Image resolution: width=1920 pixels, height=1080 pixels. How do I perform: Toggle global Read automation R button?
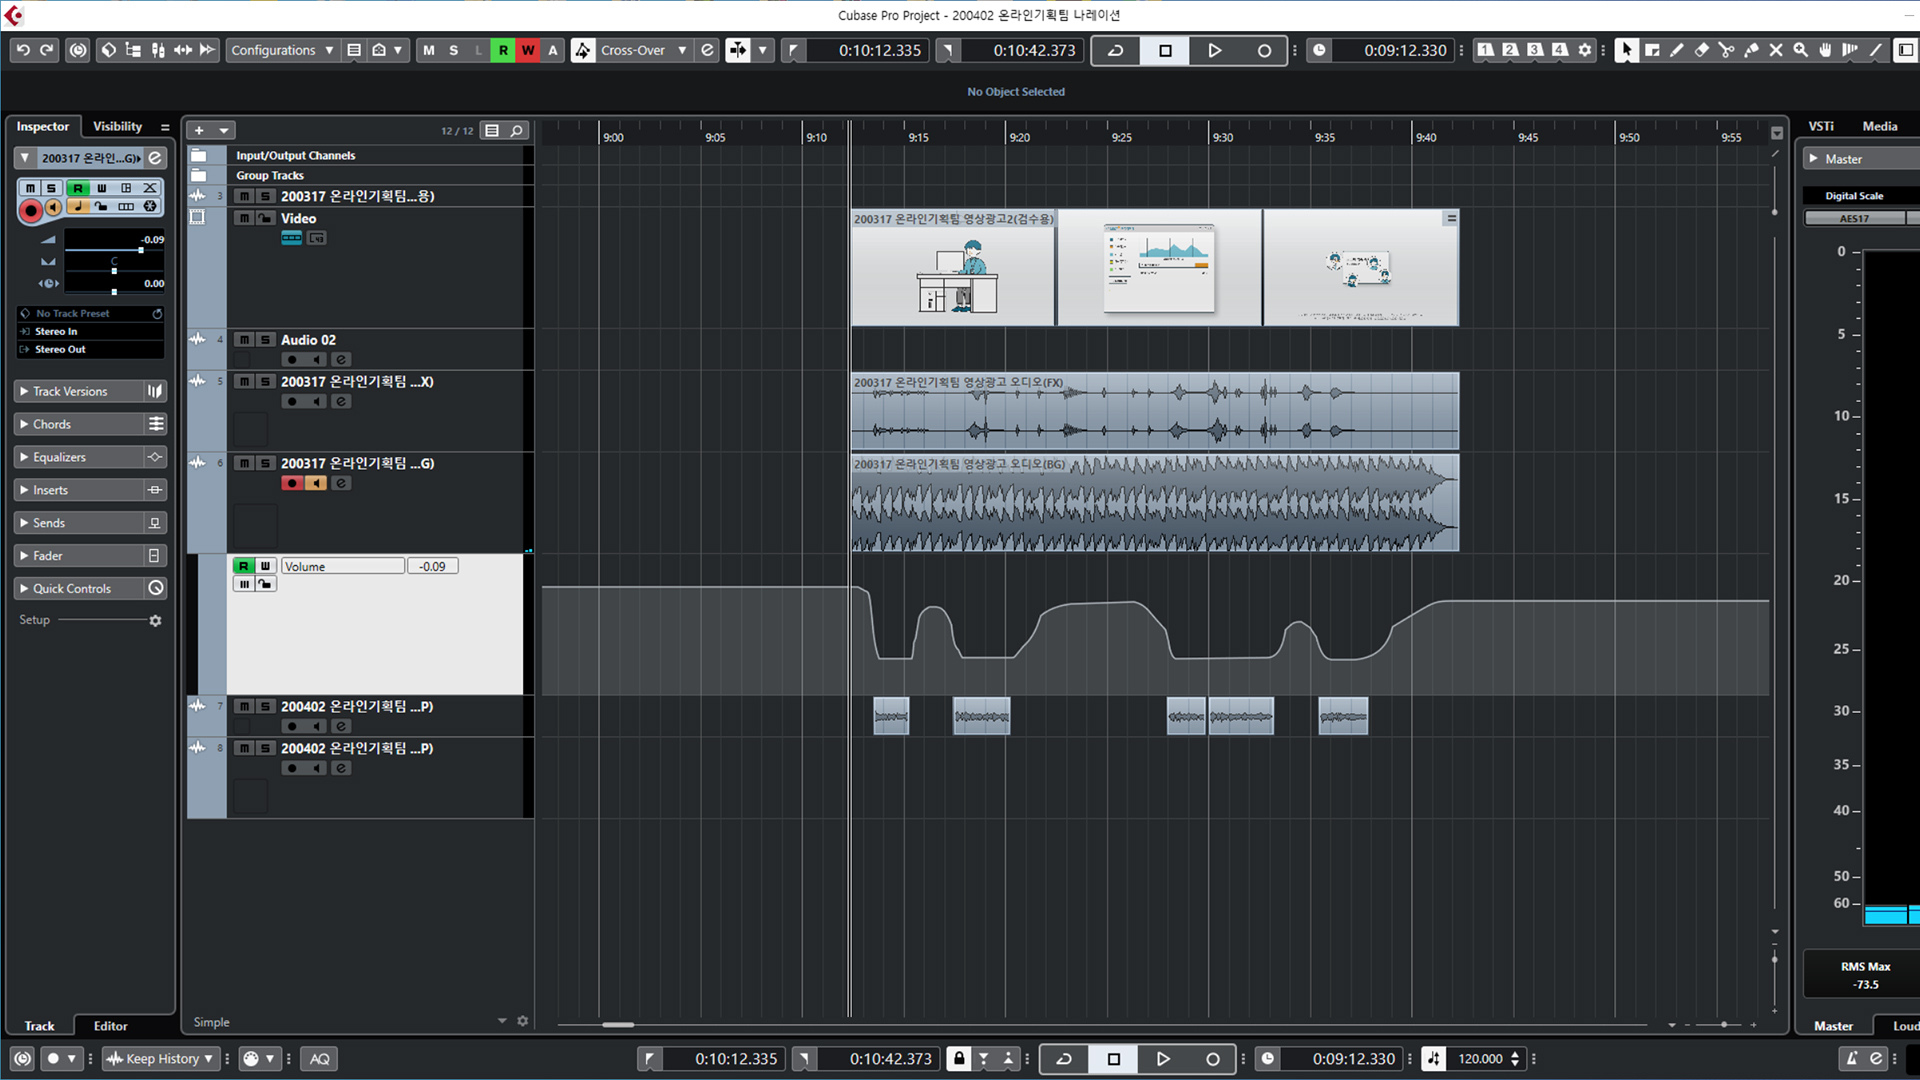click(x=503, y=50)
